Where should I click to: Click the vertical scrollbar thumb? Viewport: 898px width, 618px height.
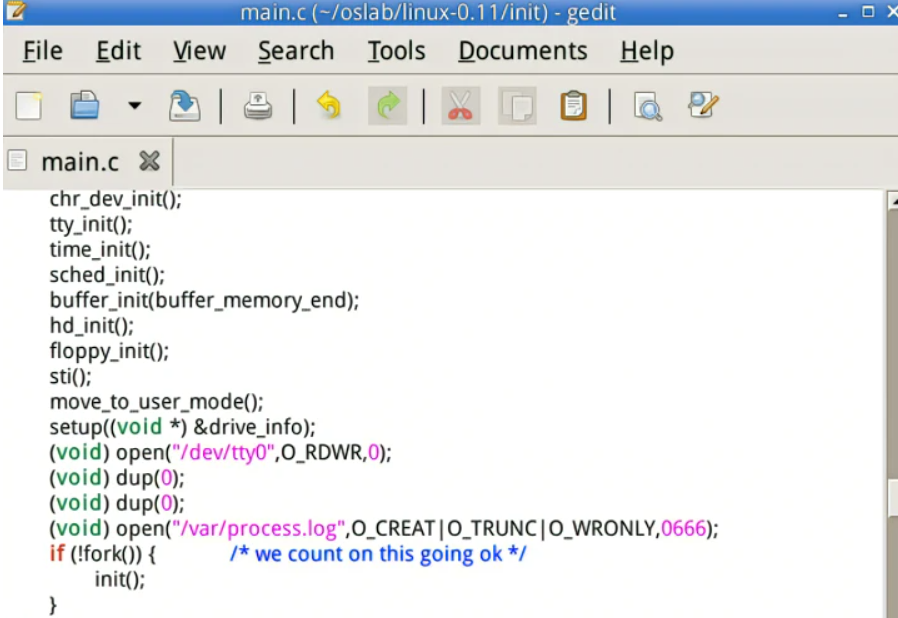pyautogui.click(x=891, y=497)
